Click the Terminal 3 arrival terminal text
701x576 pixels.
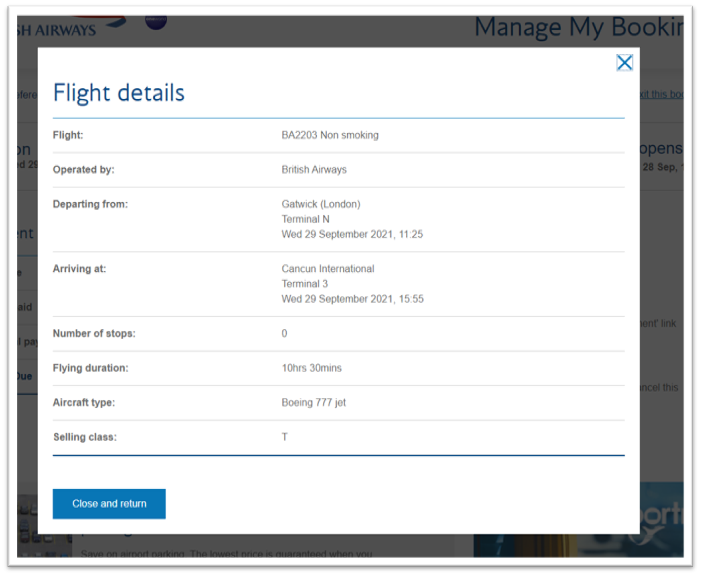[305, 284]
